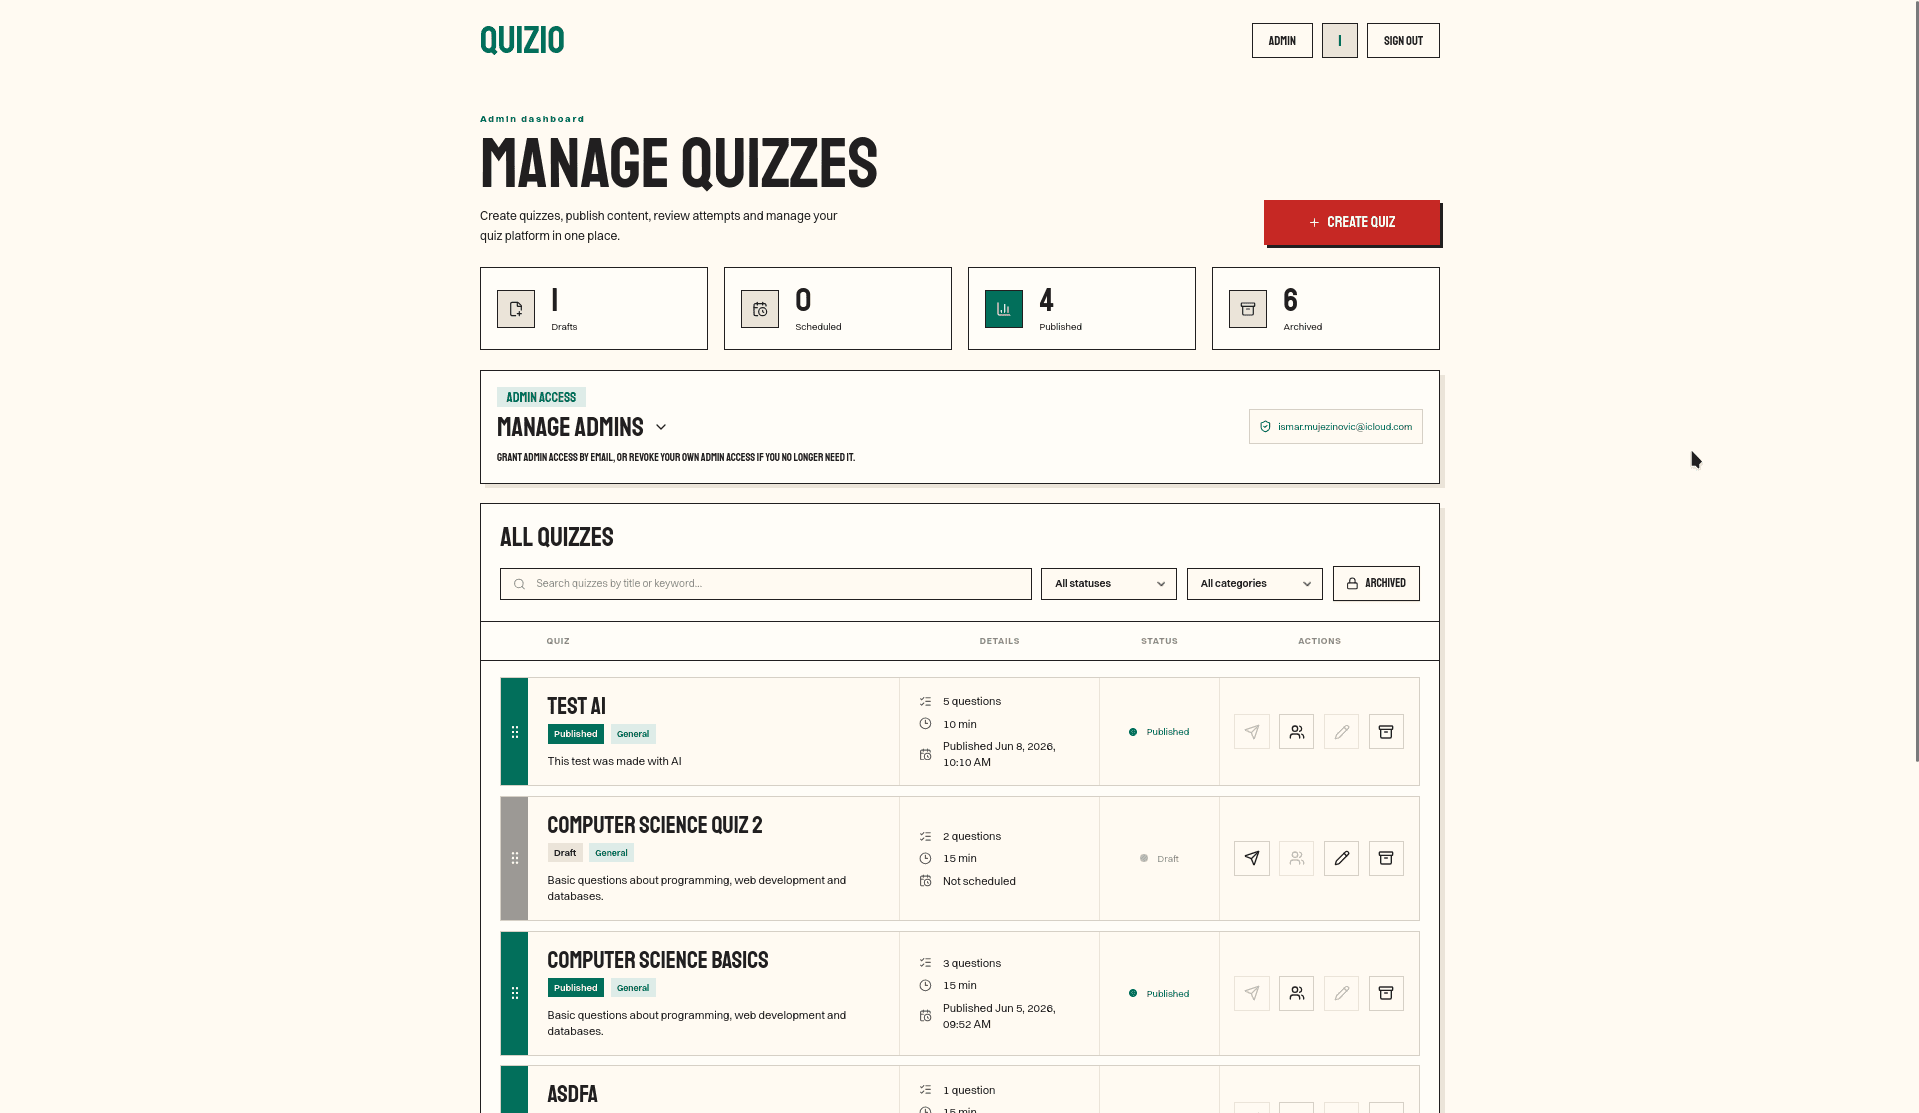
Task: Click the '3 questions' detail text
Action: 972,963
